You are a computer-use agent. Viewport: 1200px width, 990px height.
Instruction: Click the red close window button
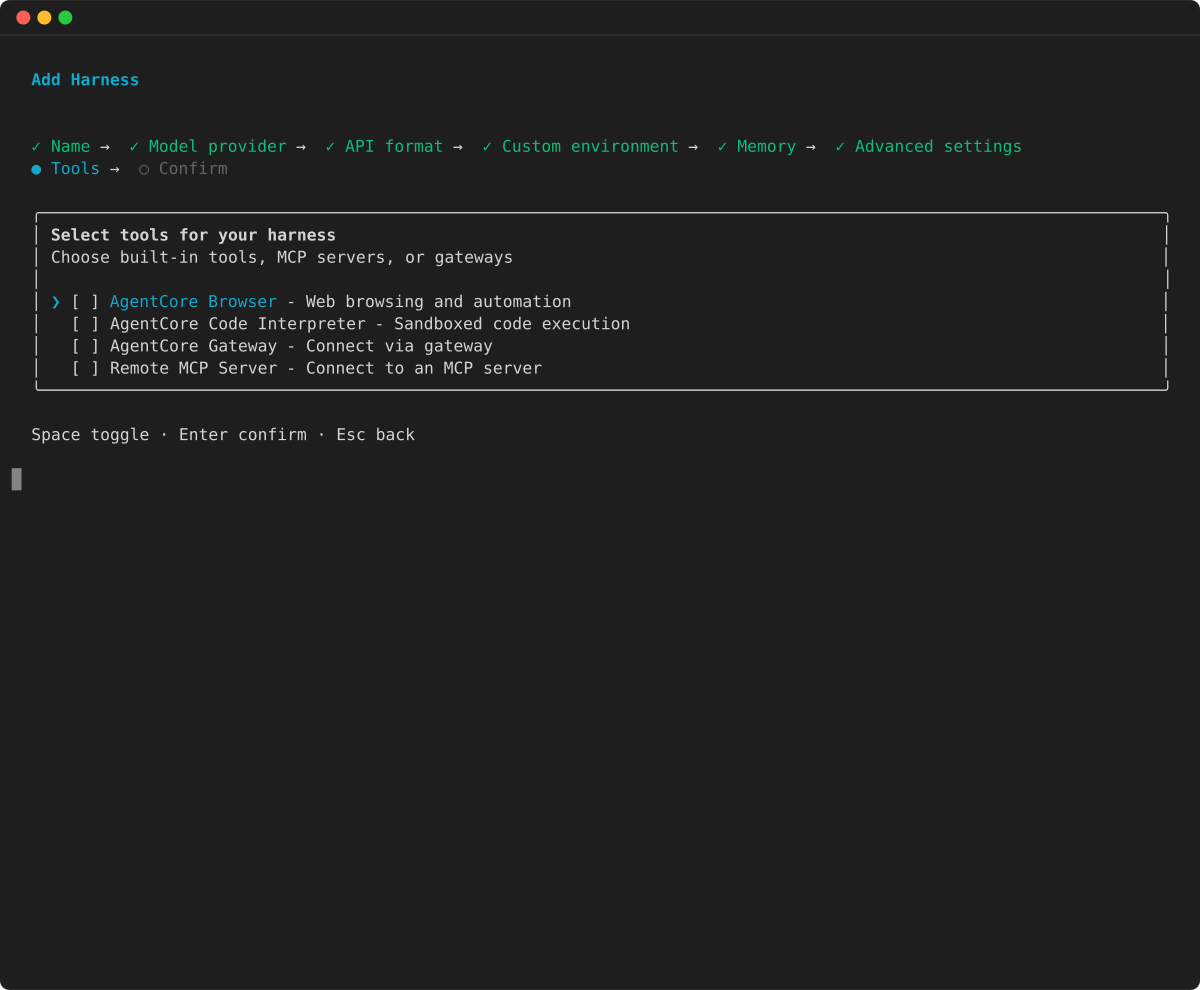(x=23, y=17)
